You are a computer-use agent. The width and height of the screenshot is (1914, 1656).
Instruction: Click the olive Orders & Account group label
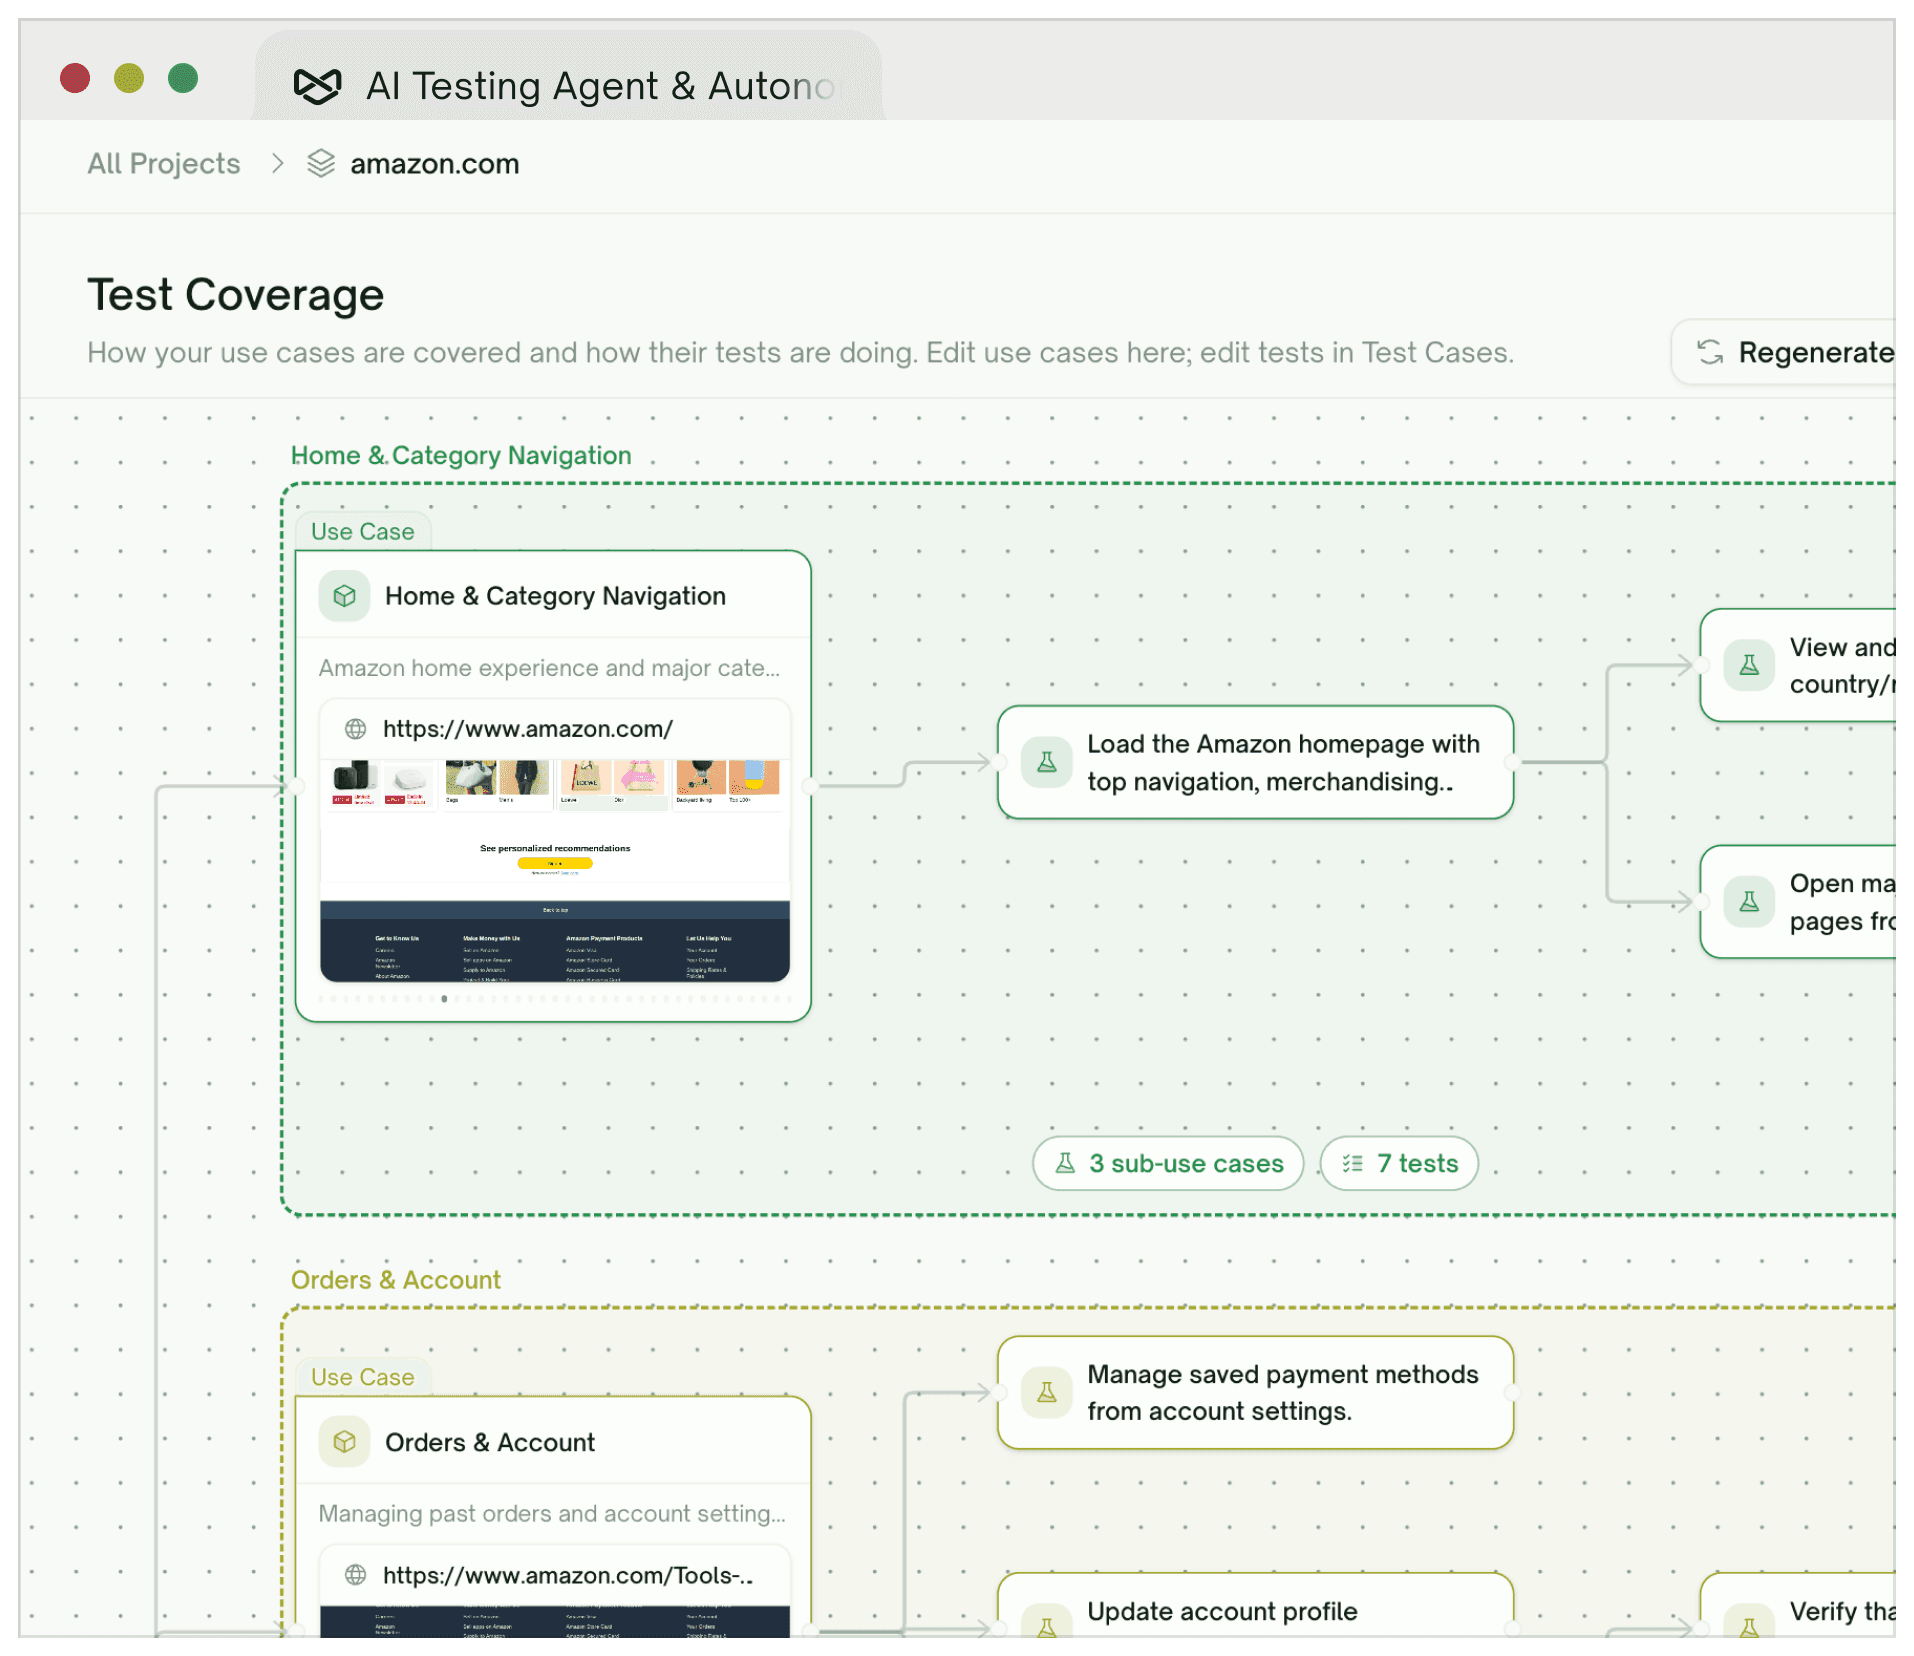tap(395, 1280)
